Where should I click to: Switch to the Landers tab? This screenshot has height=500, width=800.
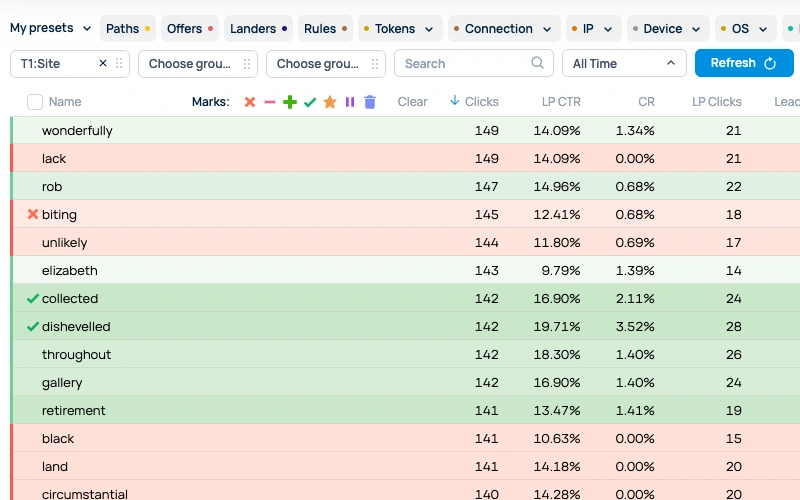(x=258, y=29)
